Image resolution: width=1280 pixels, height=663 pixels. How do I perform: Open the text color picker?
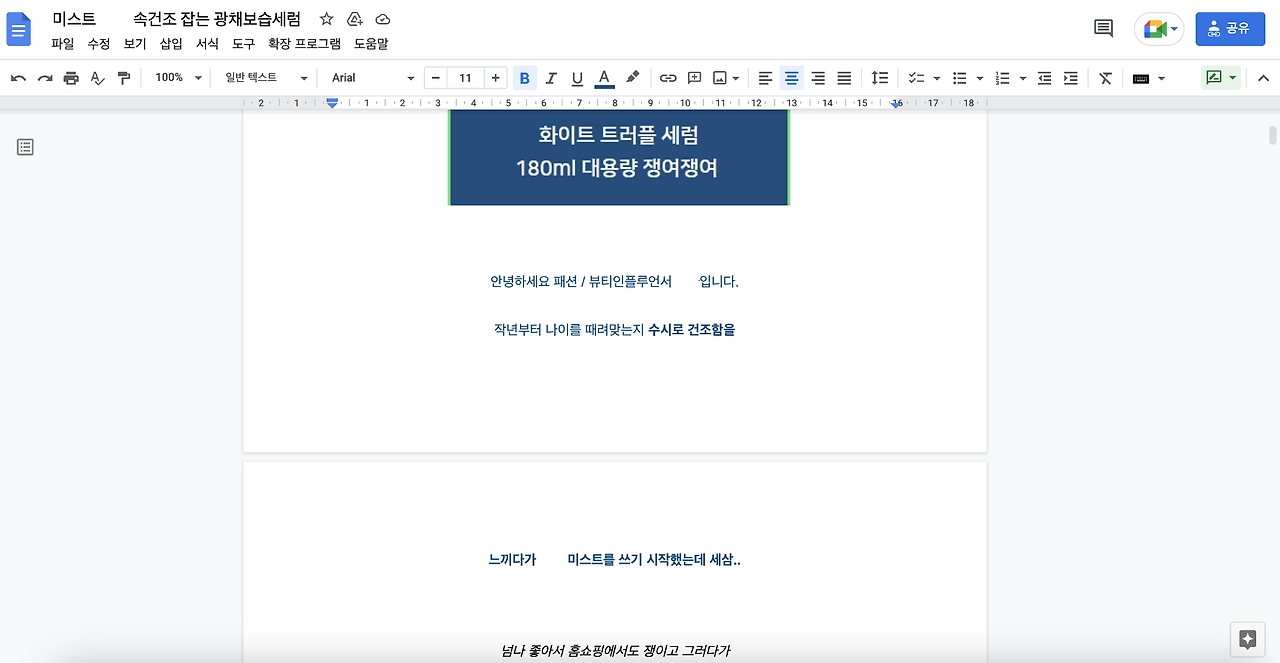603,77
